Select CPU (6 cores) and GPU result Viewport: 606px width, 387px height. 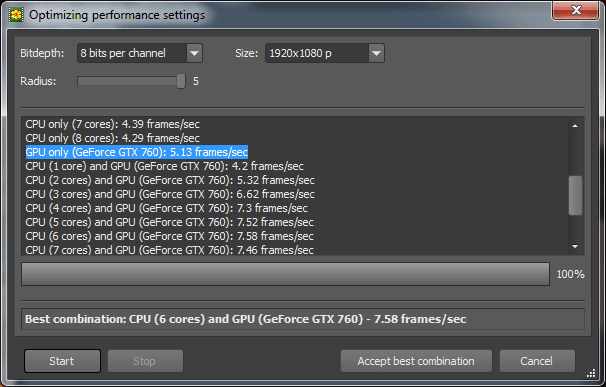(x=169, y=236)
